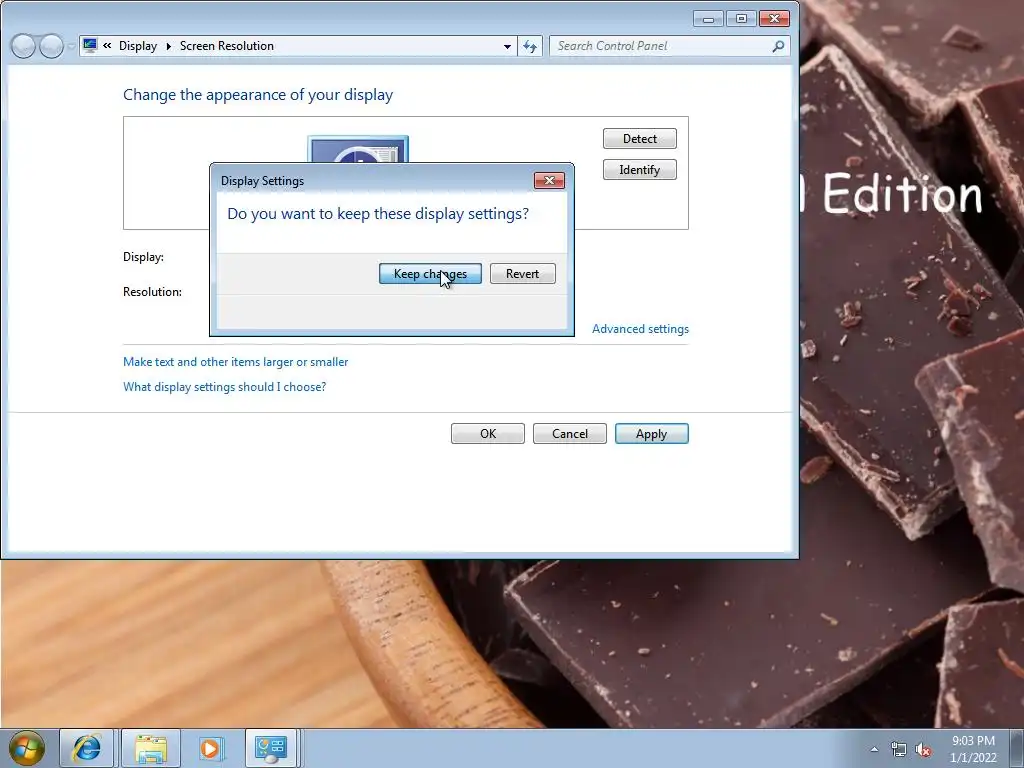Open What display settings should I choose link
Image resolution: width=1024 pixels, height=768 pixels.
pos(224,387)
